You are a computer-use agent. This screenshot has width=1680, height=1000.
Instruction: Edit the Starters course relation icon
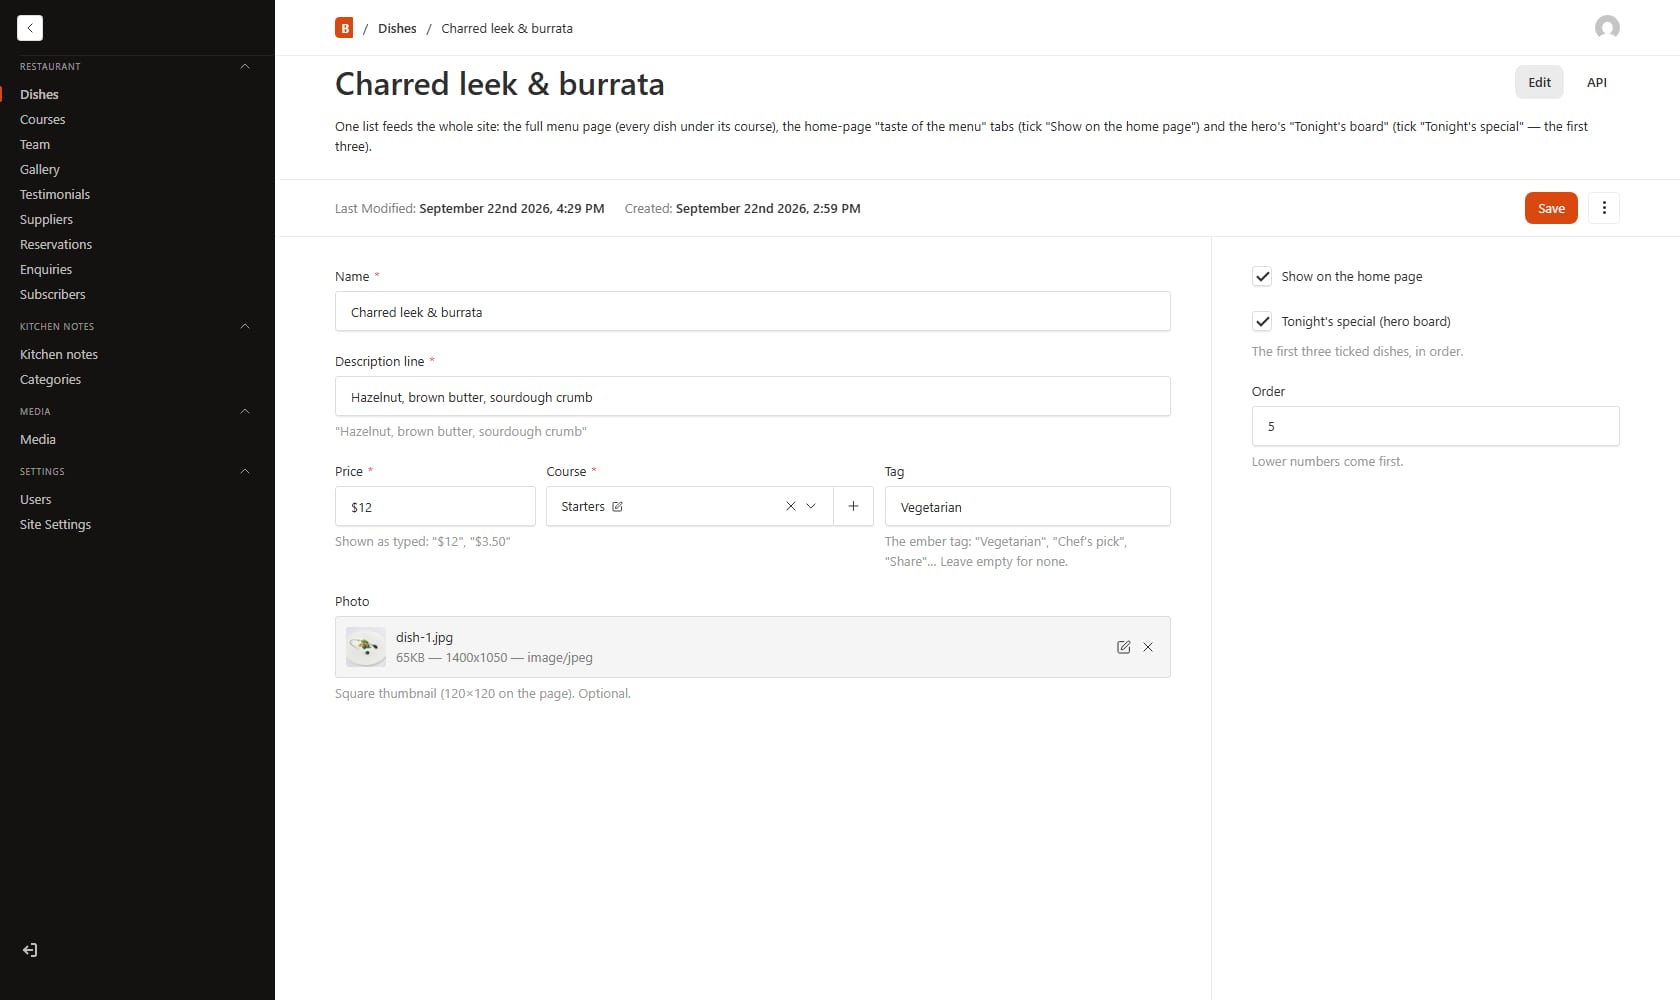(x=617, y=507)
